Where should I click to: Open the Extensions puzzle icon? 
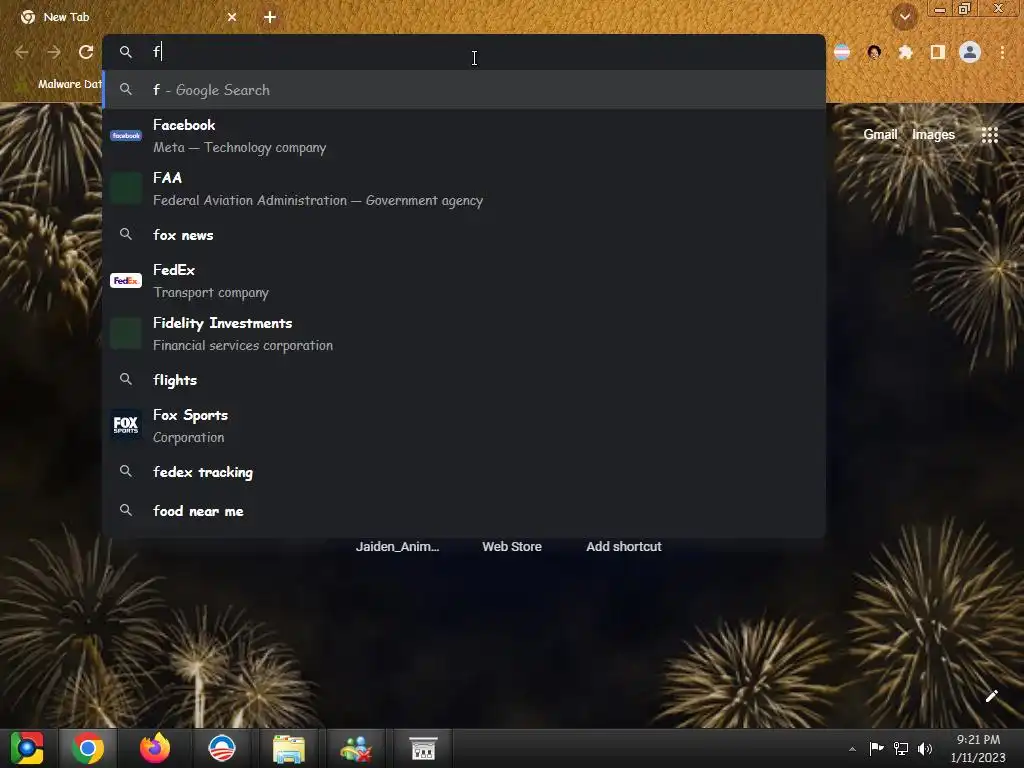coord(905,52)
